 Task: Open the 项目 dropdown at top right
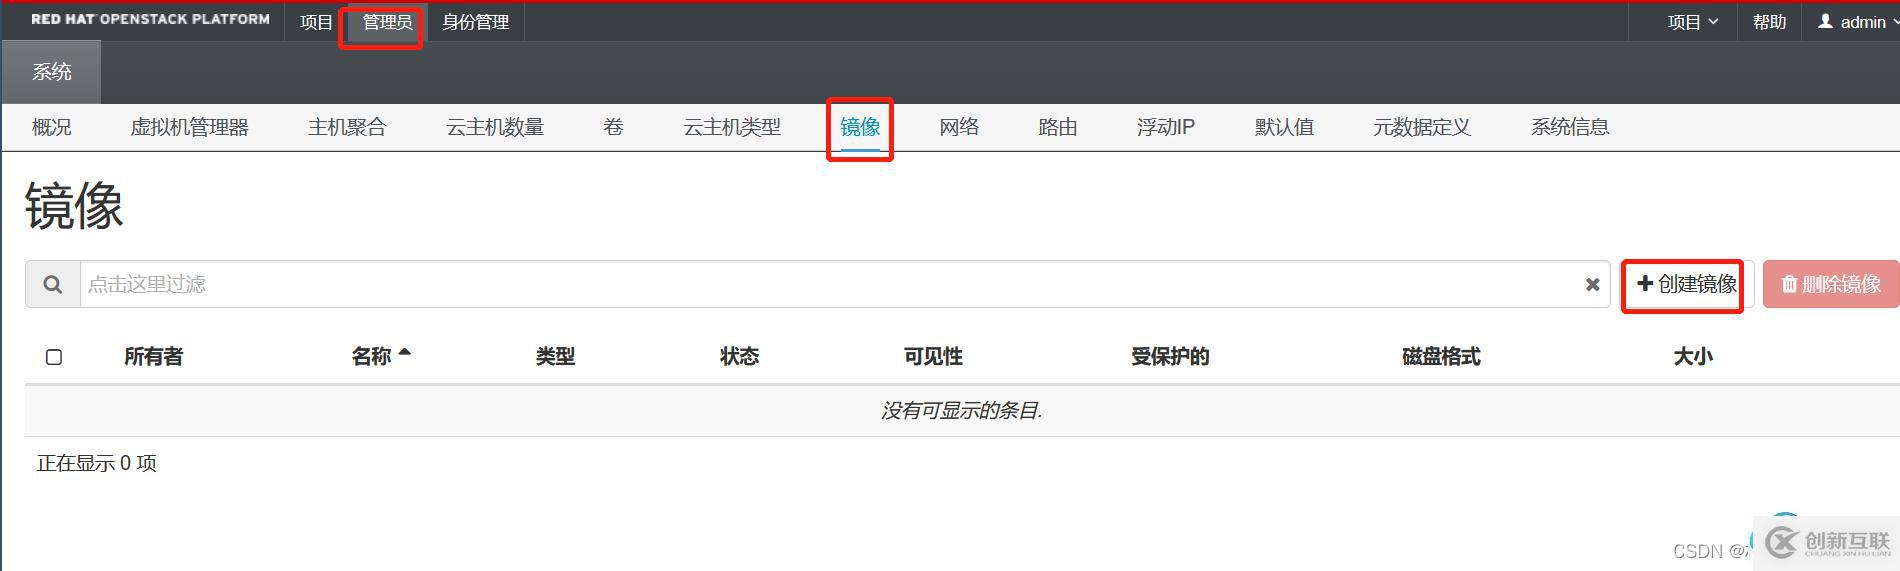point(1692,22)
